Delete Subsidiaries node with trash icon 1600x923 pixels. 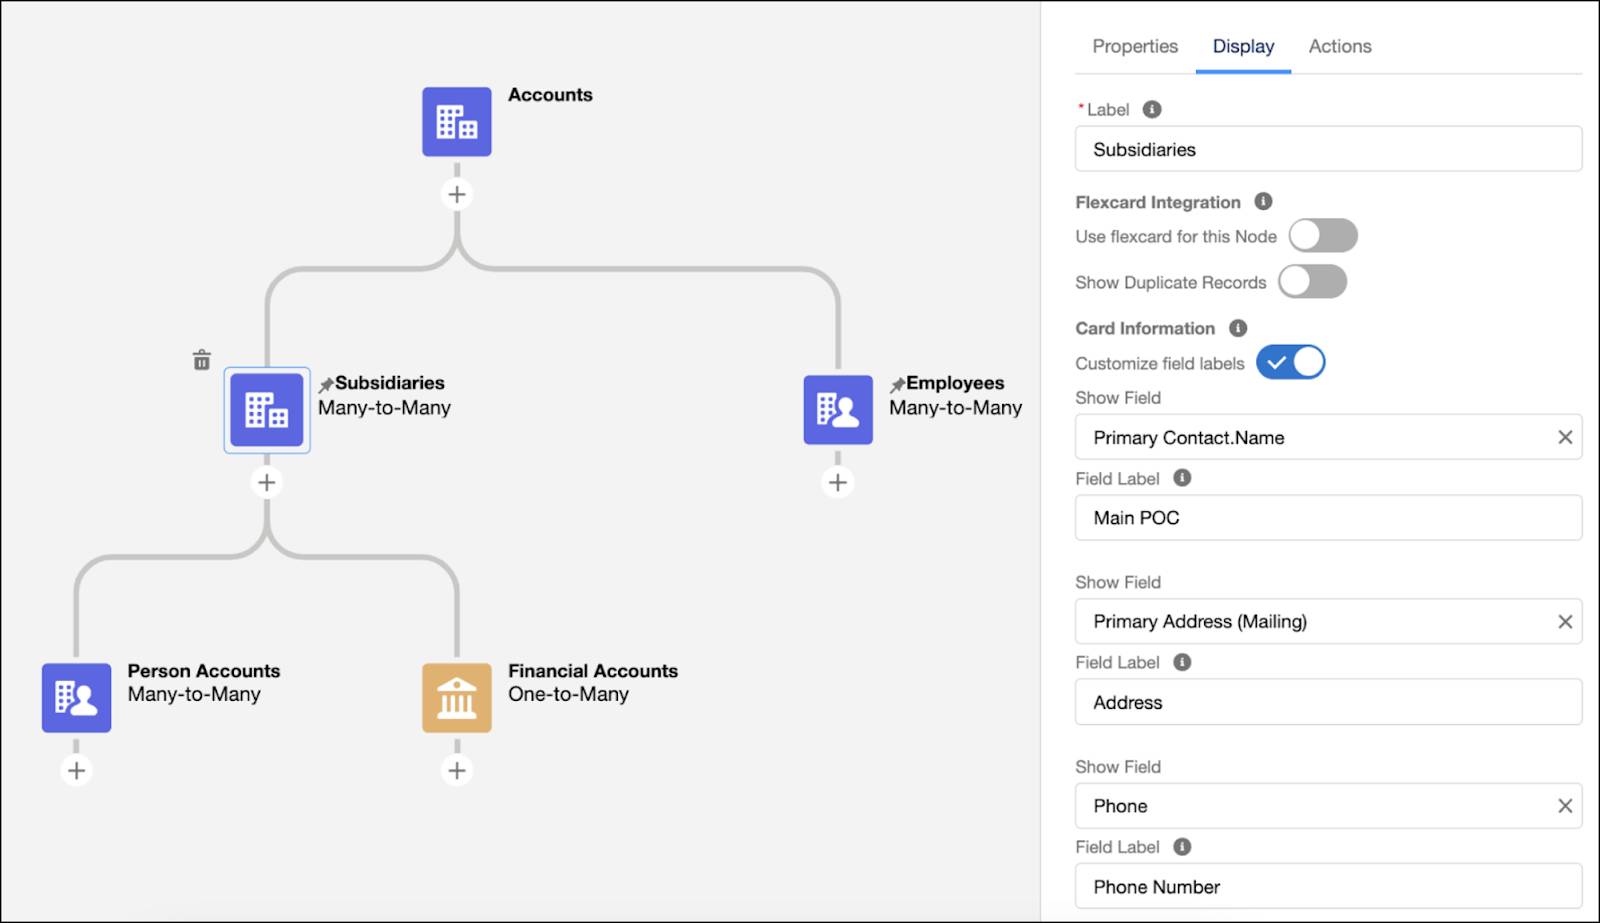click(x=202, y=360)
